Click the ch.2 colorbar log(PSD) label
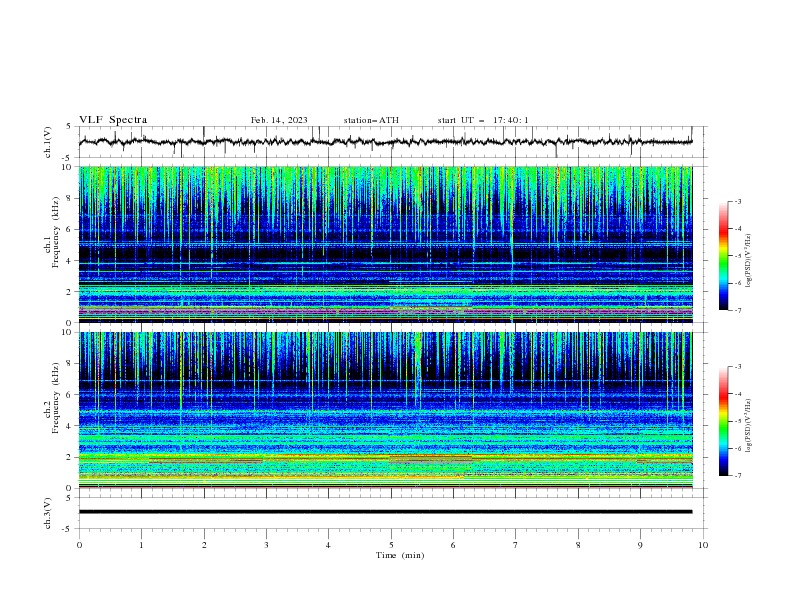 tap(749, 426)
